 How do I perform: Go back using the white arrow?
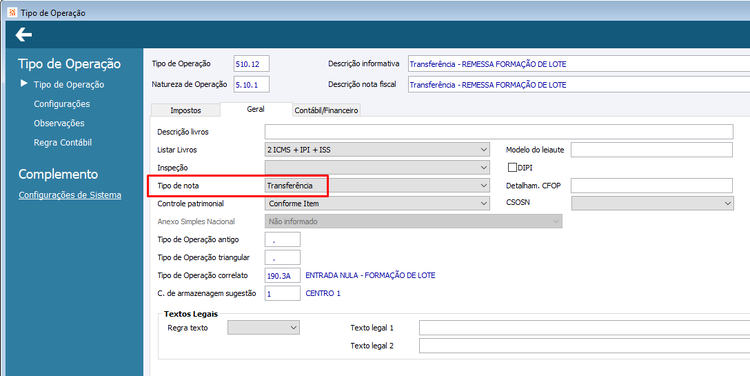pyautogui.click(x=23, y=35)
